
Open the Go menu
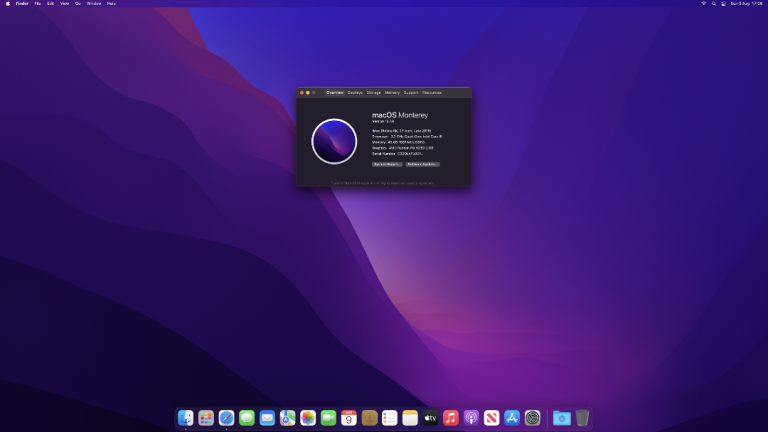click(x=78, y=3)
